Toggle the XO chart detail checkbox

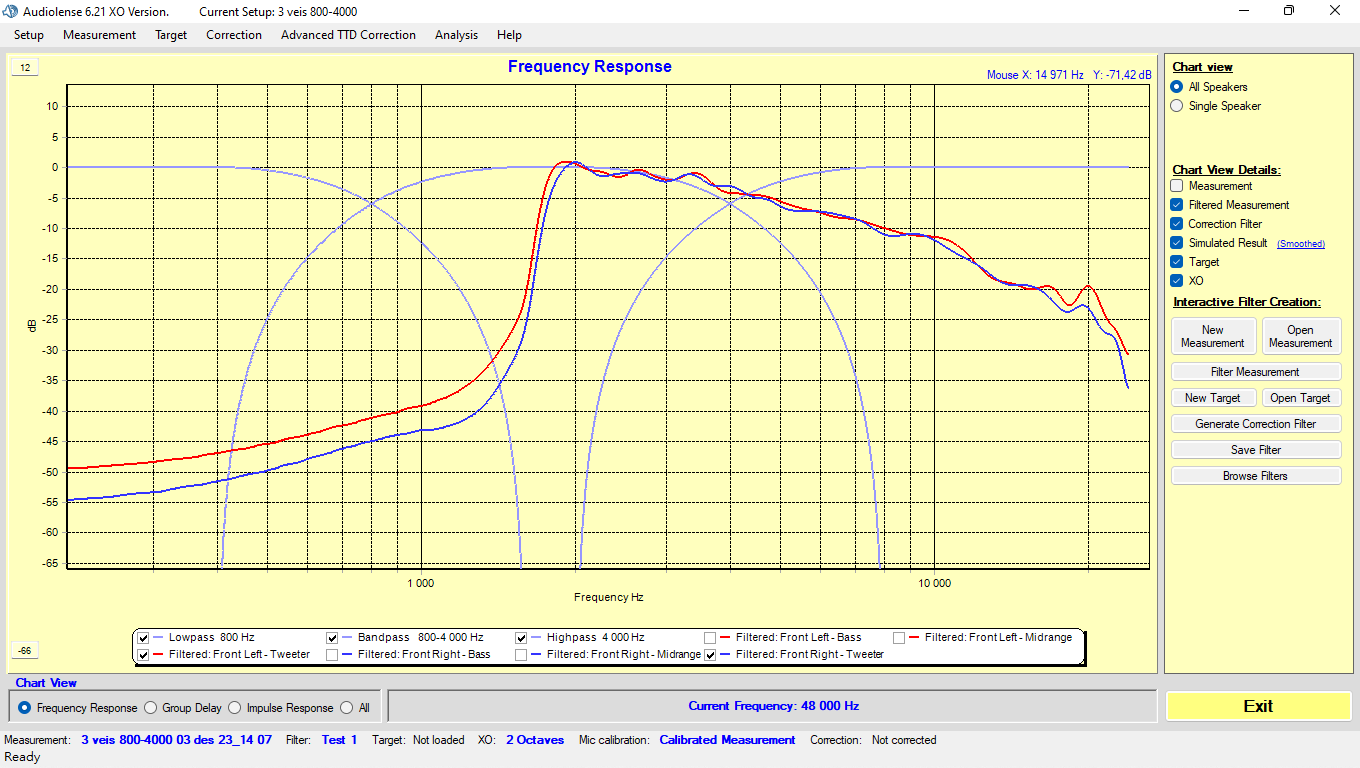click(1177, 281)
